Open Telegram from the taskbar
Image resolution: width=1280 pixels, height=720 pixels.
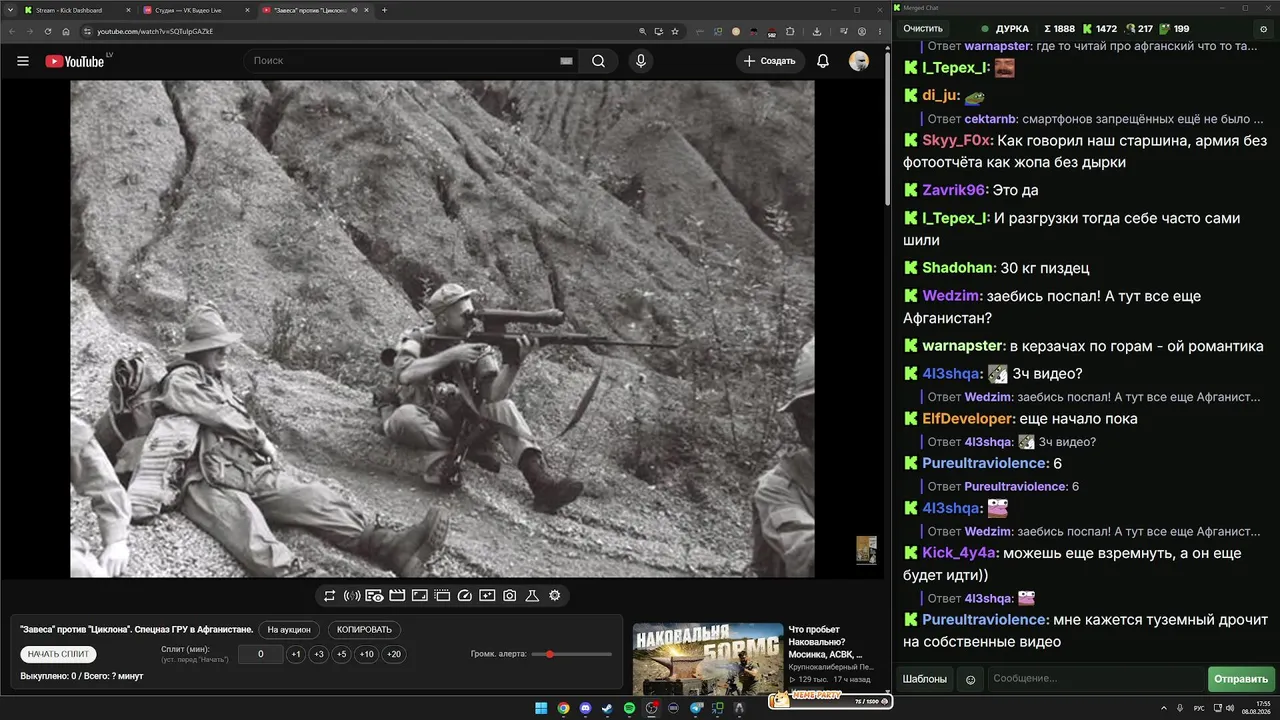(696, 708)
